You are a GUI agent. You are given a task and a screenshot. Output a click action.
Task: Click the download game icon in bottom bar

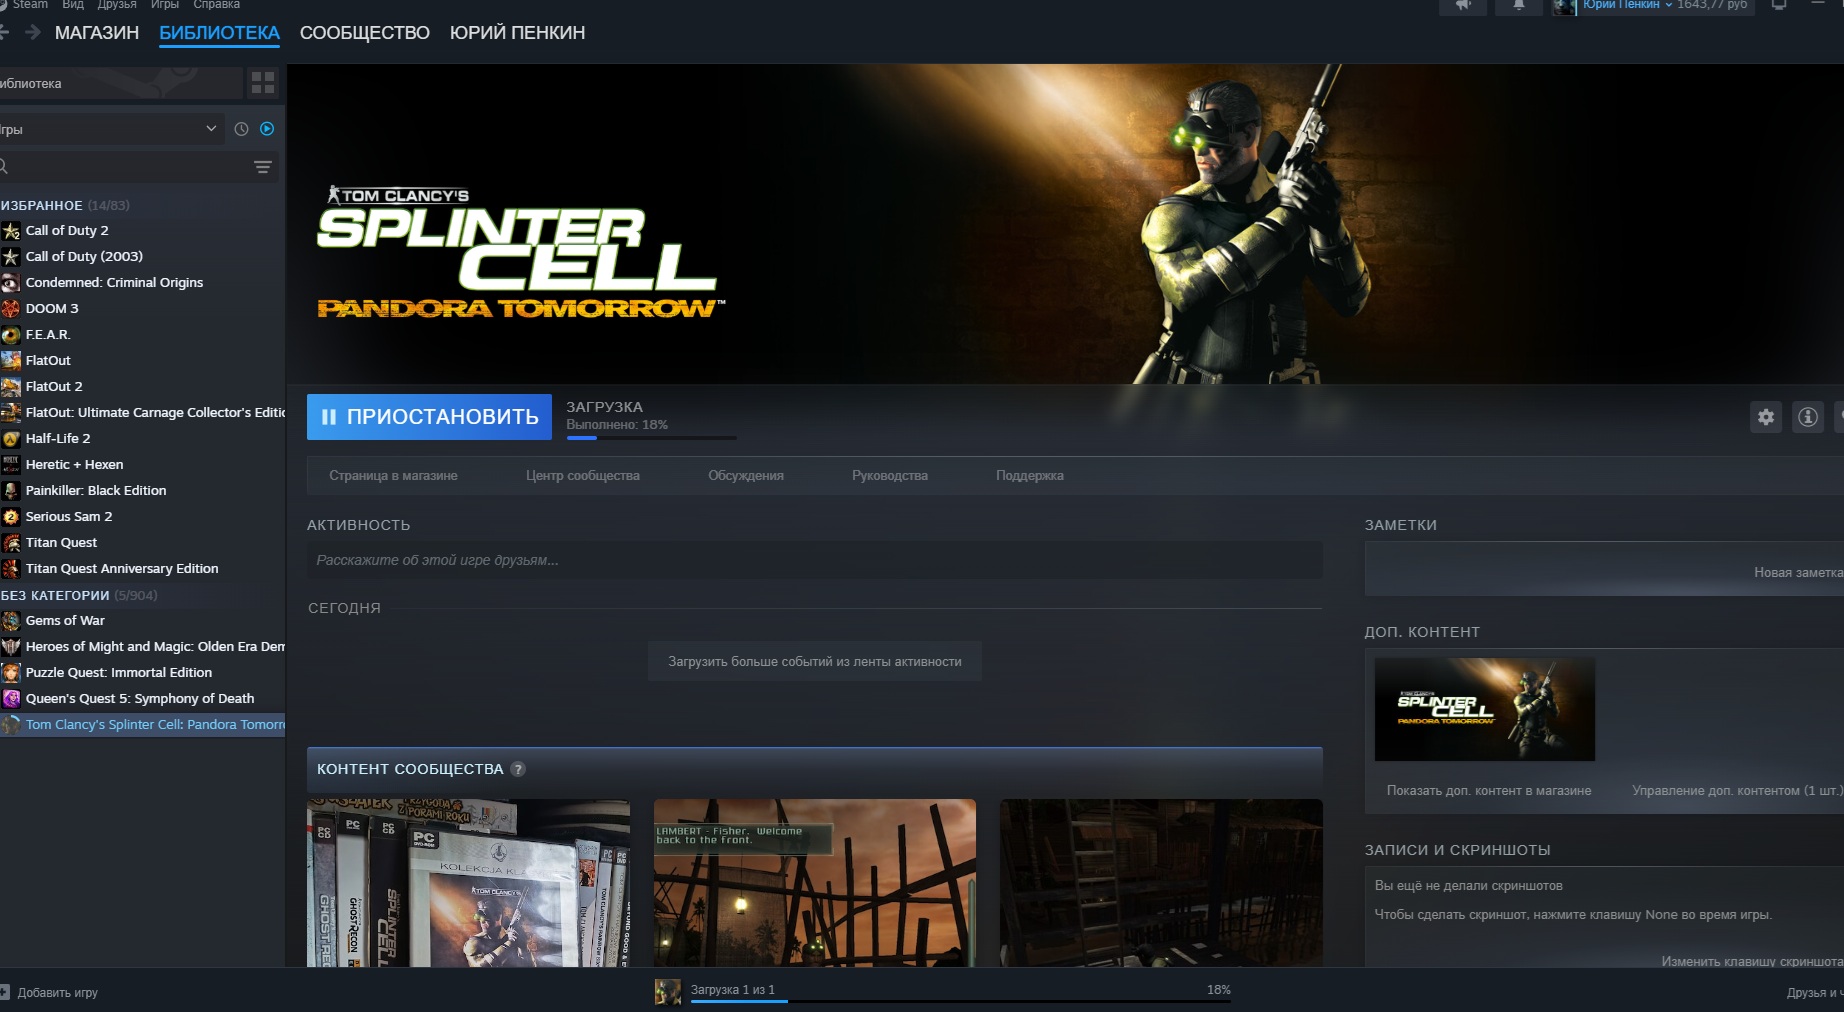coord(667,991)
